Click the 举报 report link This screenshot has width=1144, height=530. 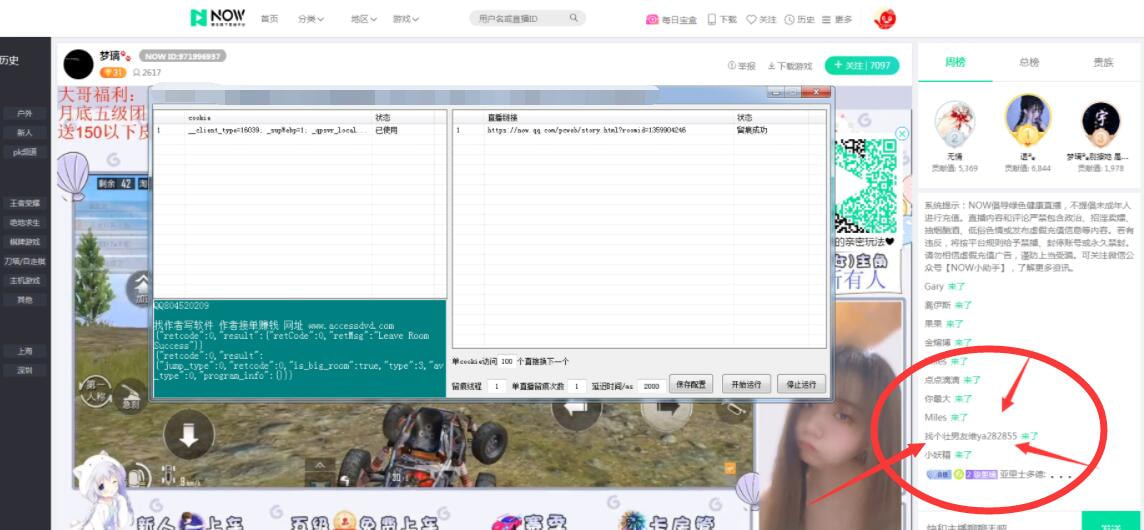(x=741, y=66)
